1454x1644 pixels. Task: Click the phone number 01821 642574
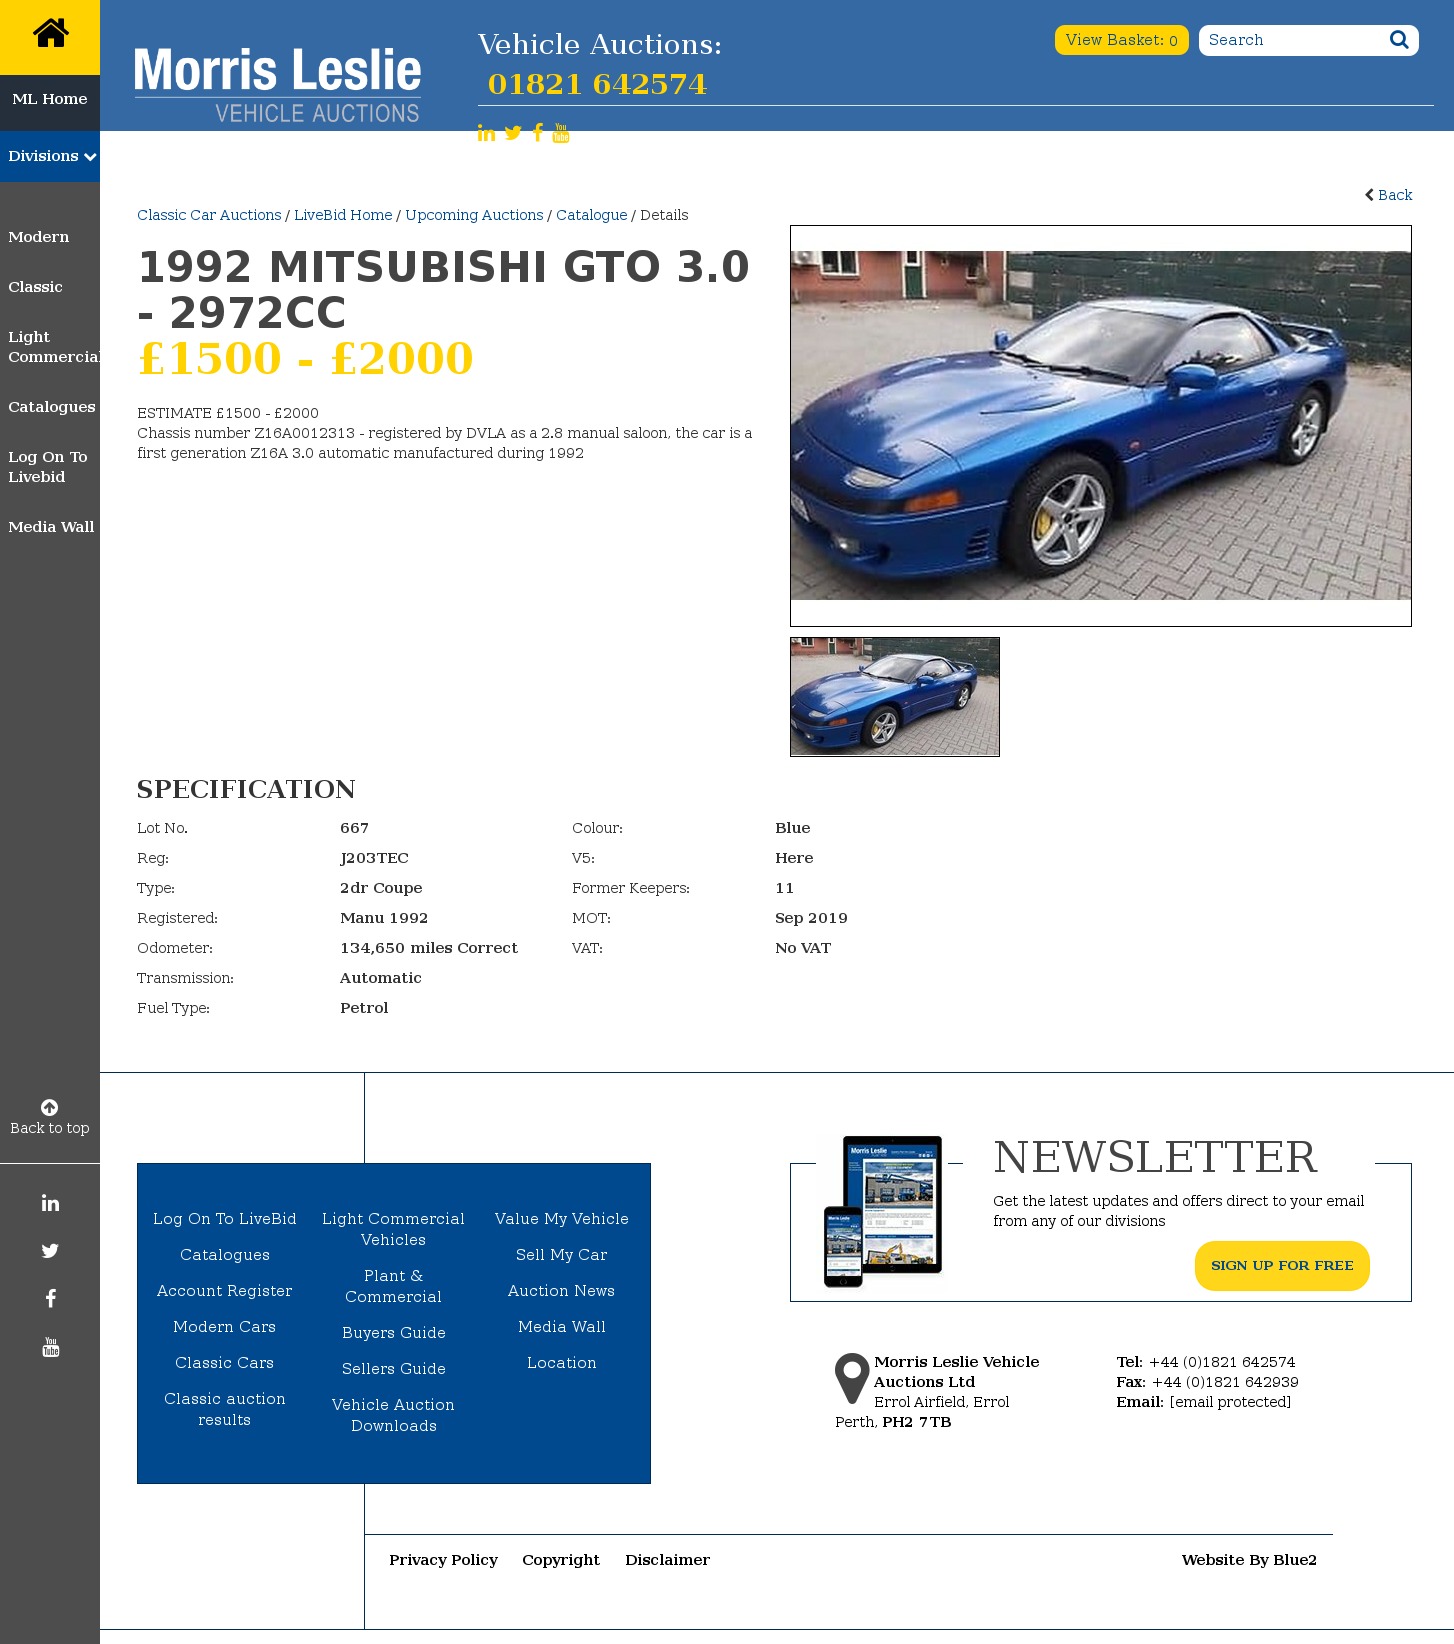tap(597, 84)
